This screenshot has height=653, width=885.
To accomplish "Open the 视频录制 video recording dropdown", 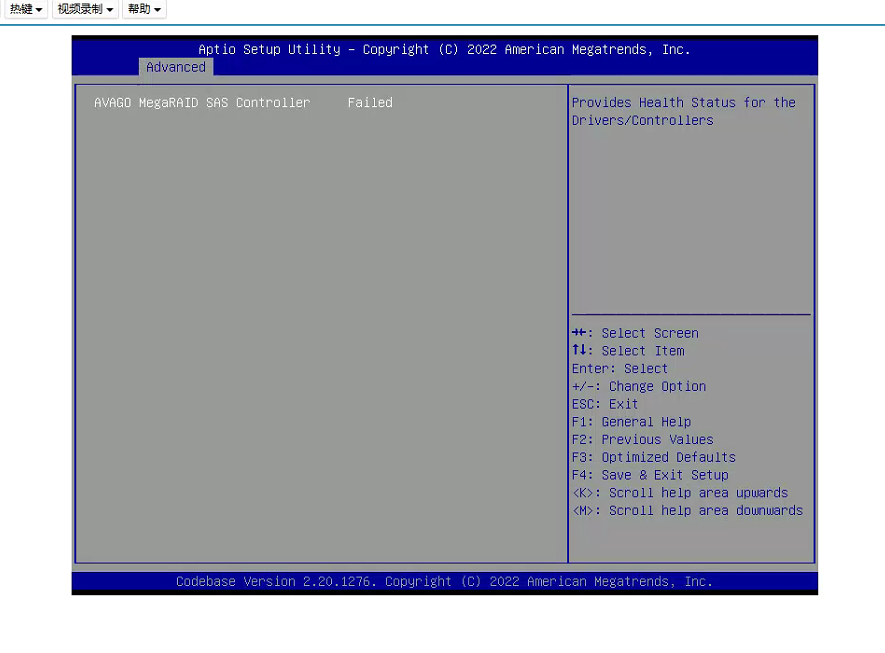I will point(85,9).
